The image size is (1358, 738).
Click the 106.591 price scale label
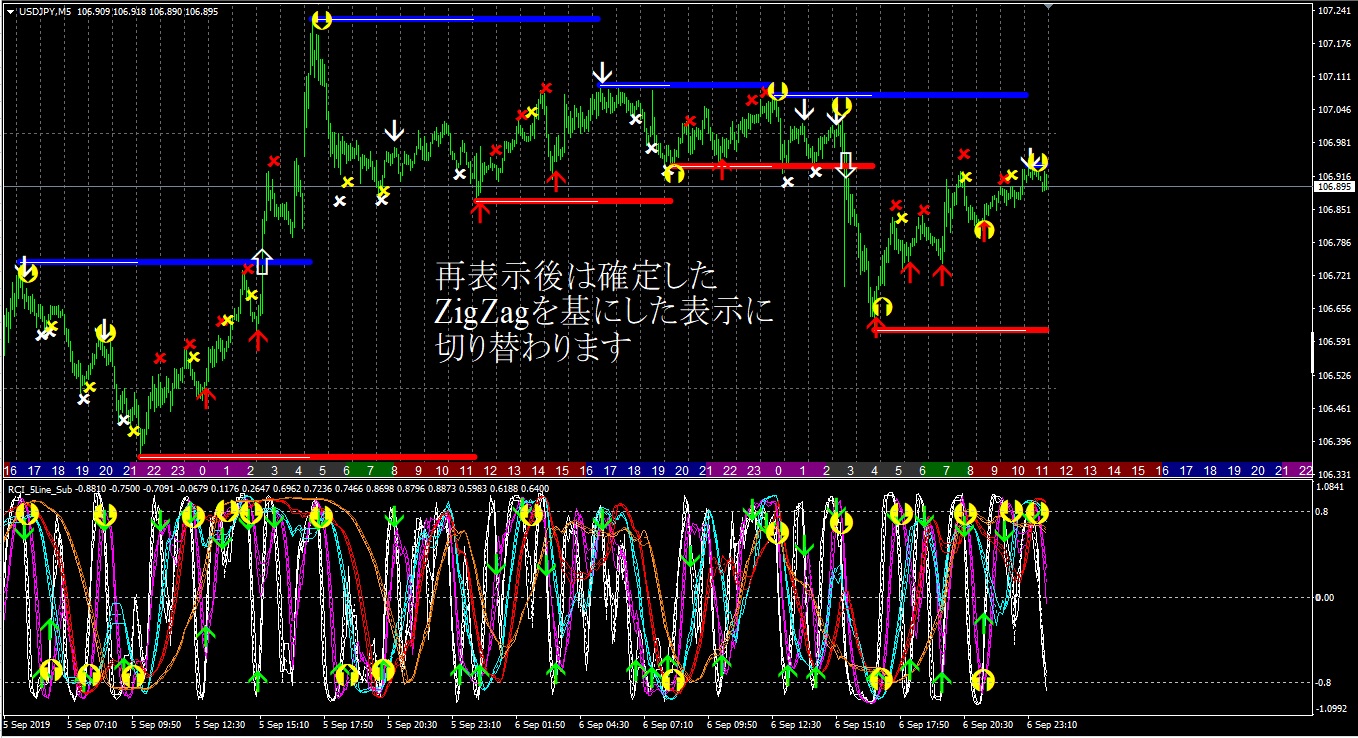click(1333, 343)
